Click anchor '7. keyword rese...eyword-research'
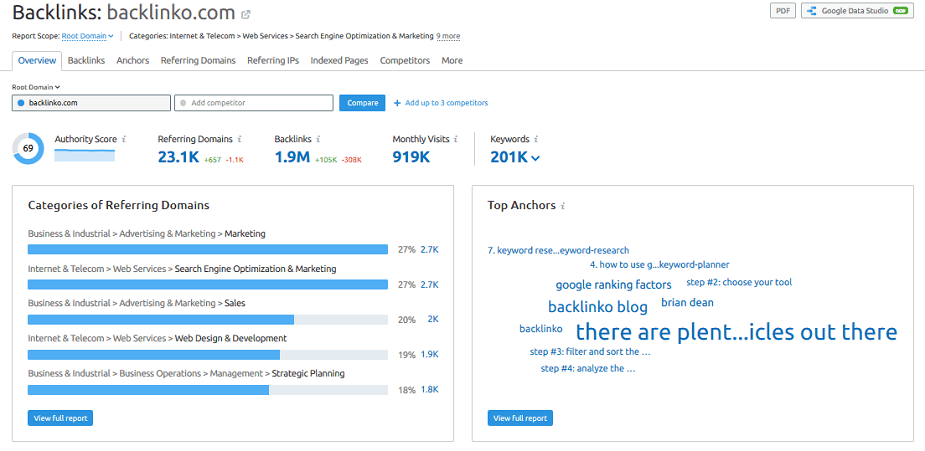The width and height of the screenshot is (925, 451). coord(558,251)
